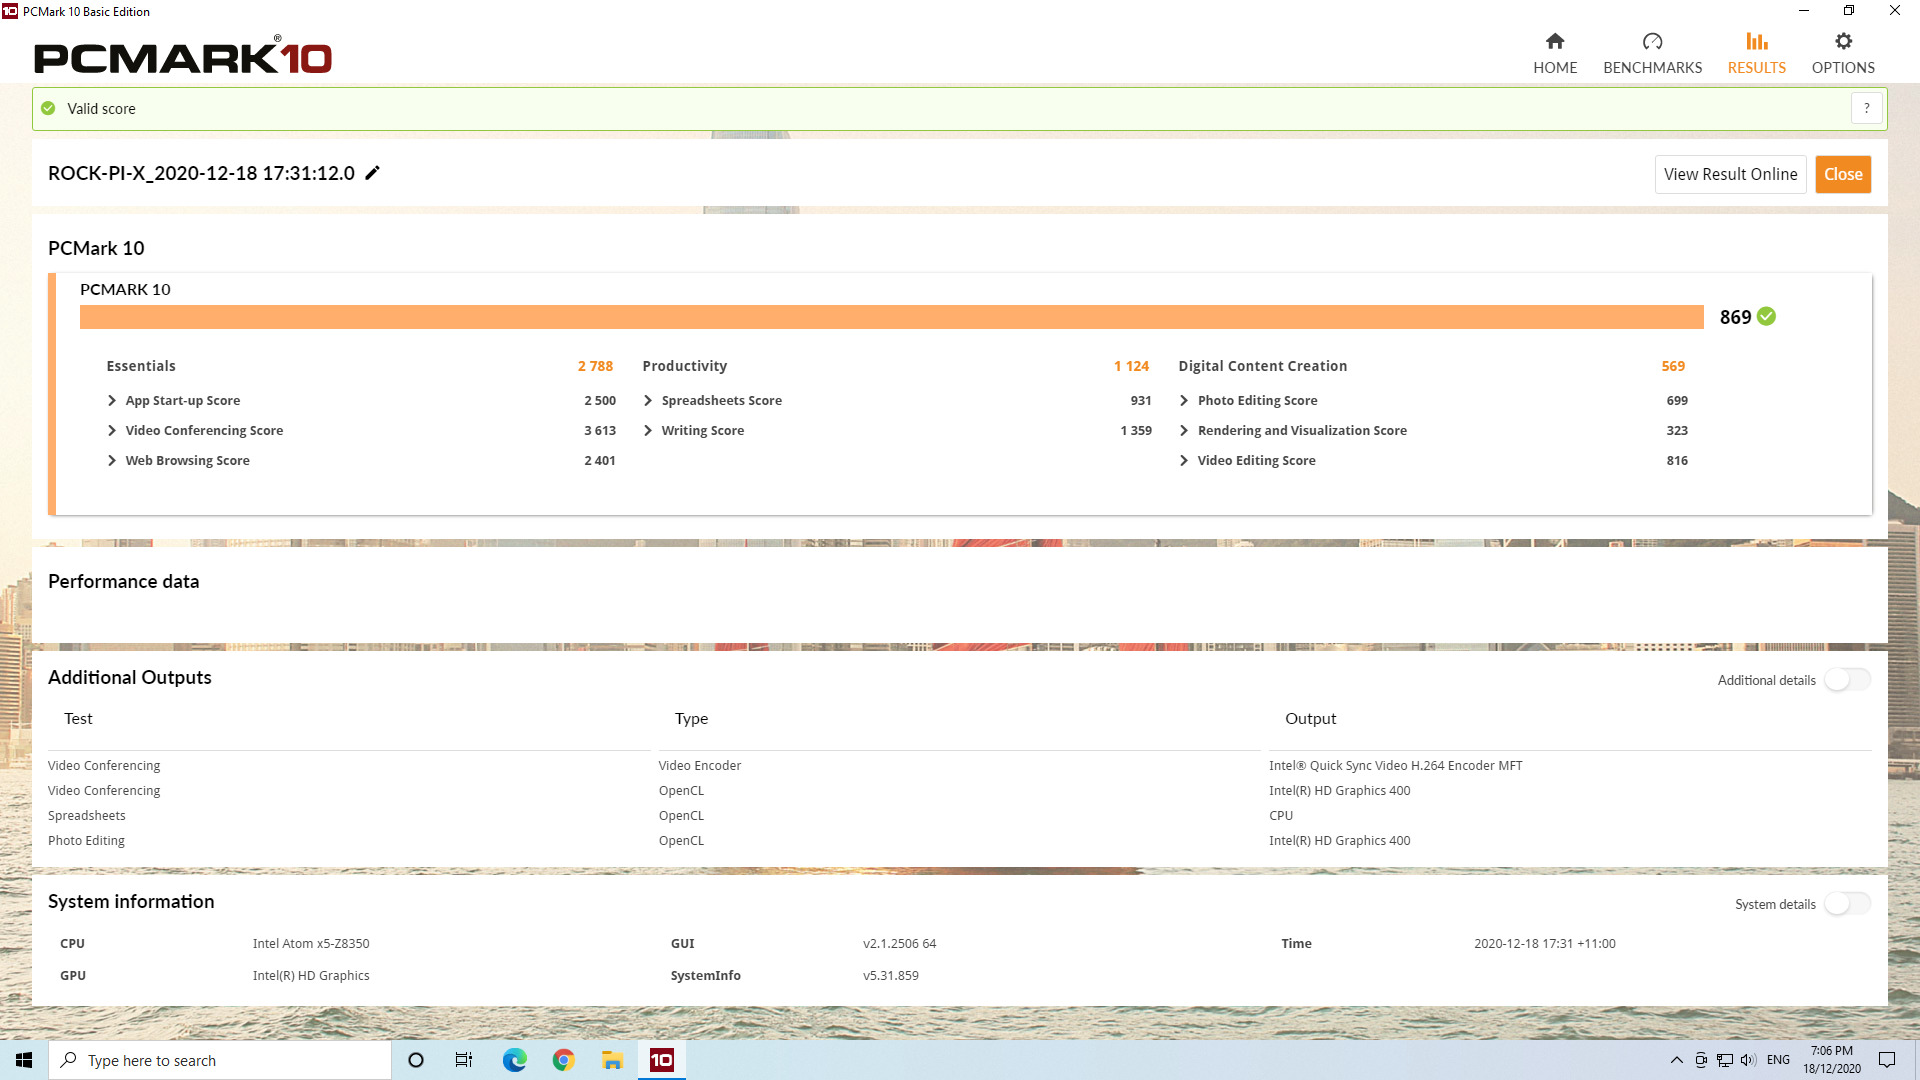Open the clock and date flyout
This screenshot has height=1080, width=1920.
point(1832,1060)
